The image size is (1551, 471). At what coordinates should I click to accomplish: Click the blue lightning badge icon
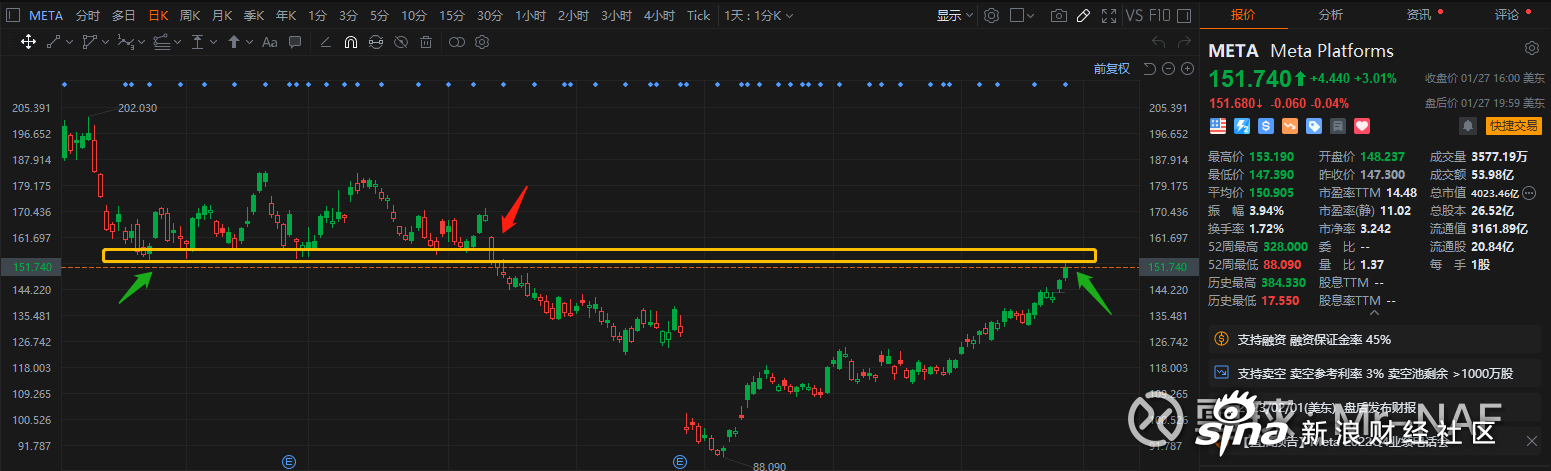click(1242, 126)
